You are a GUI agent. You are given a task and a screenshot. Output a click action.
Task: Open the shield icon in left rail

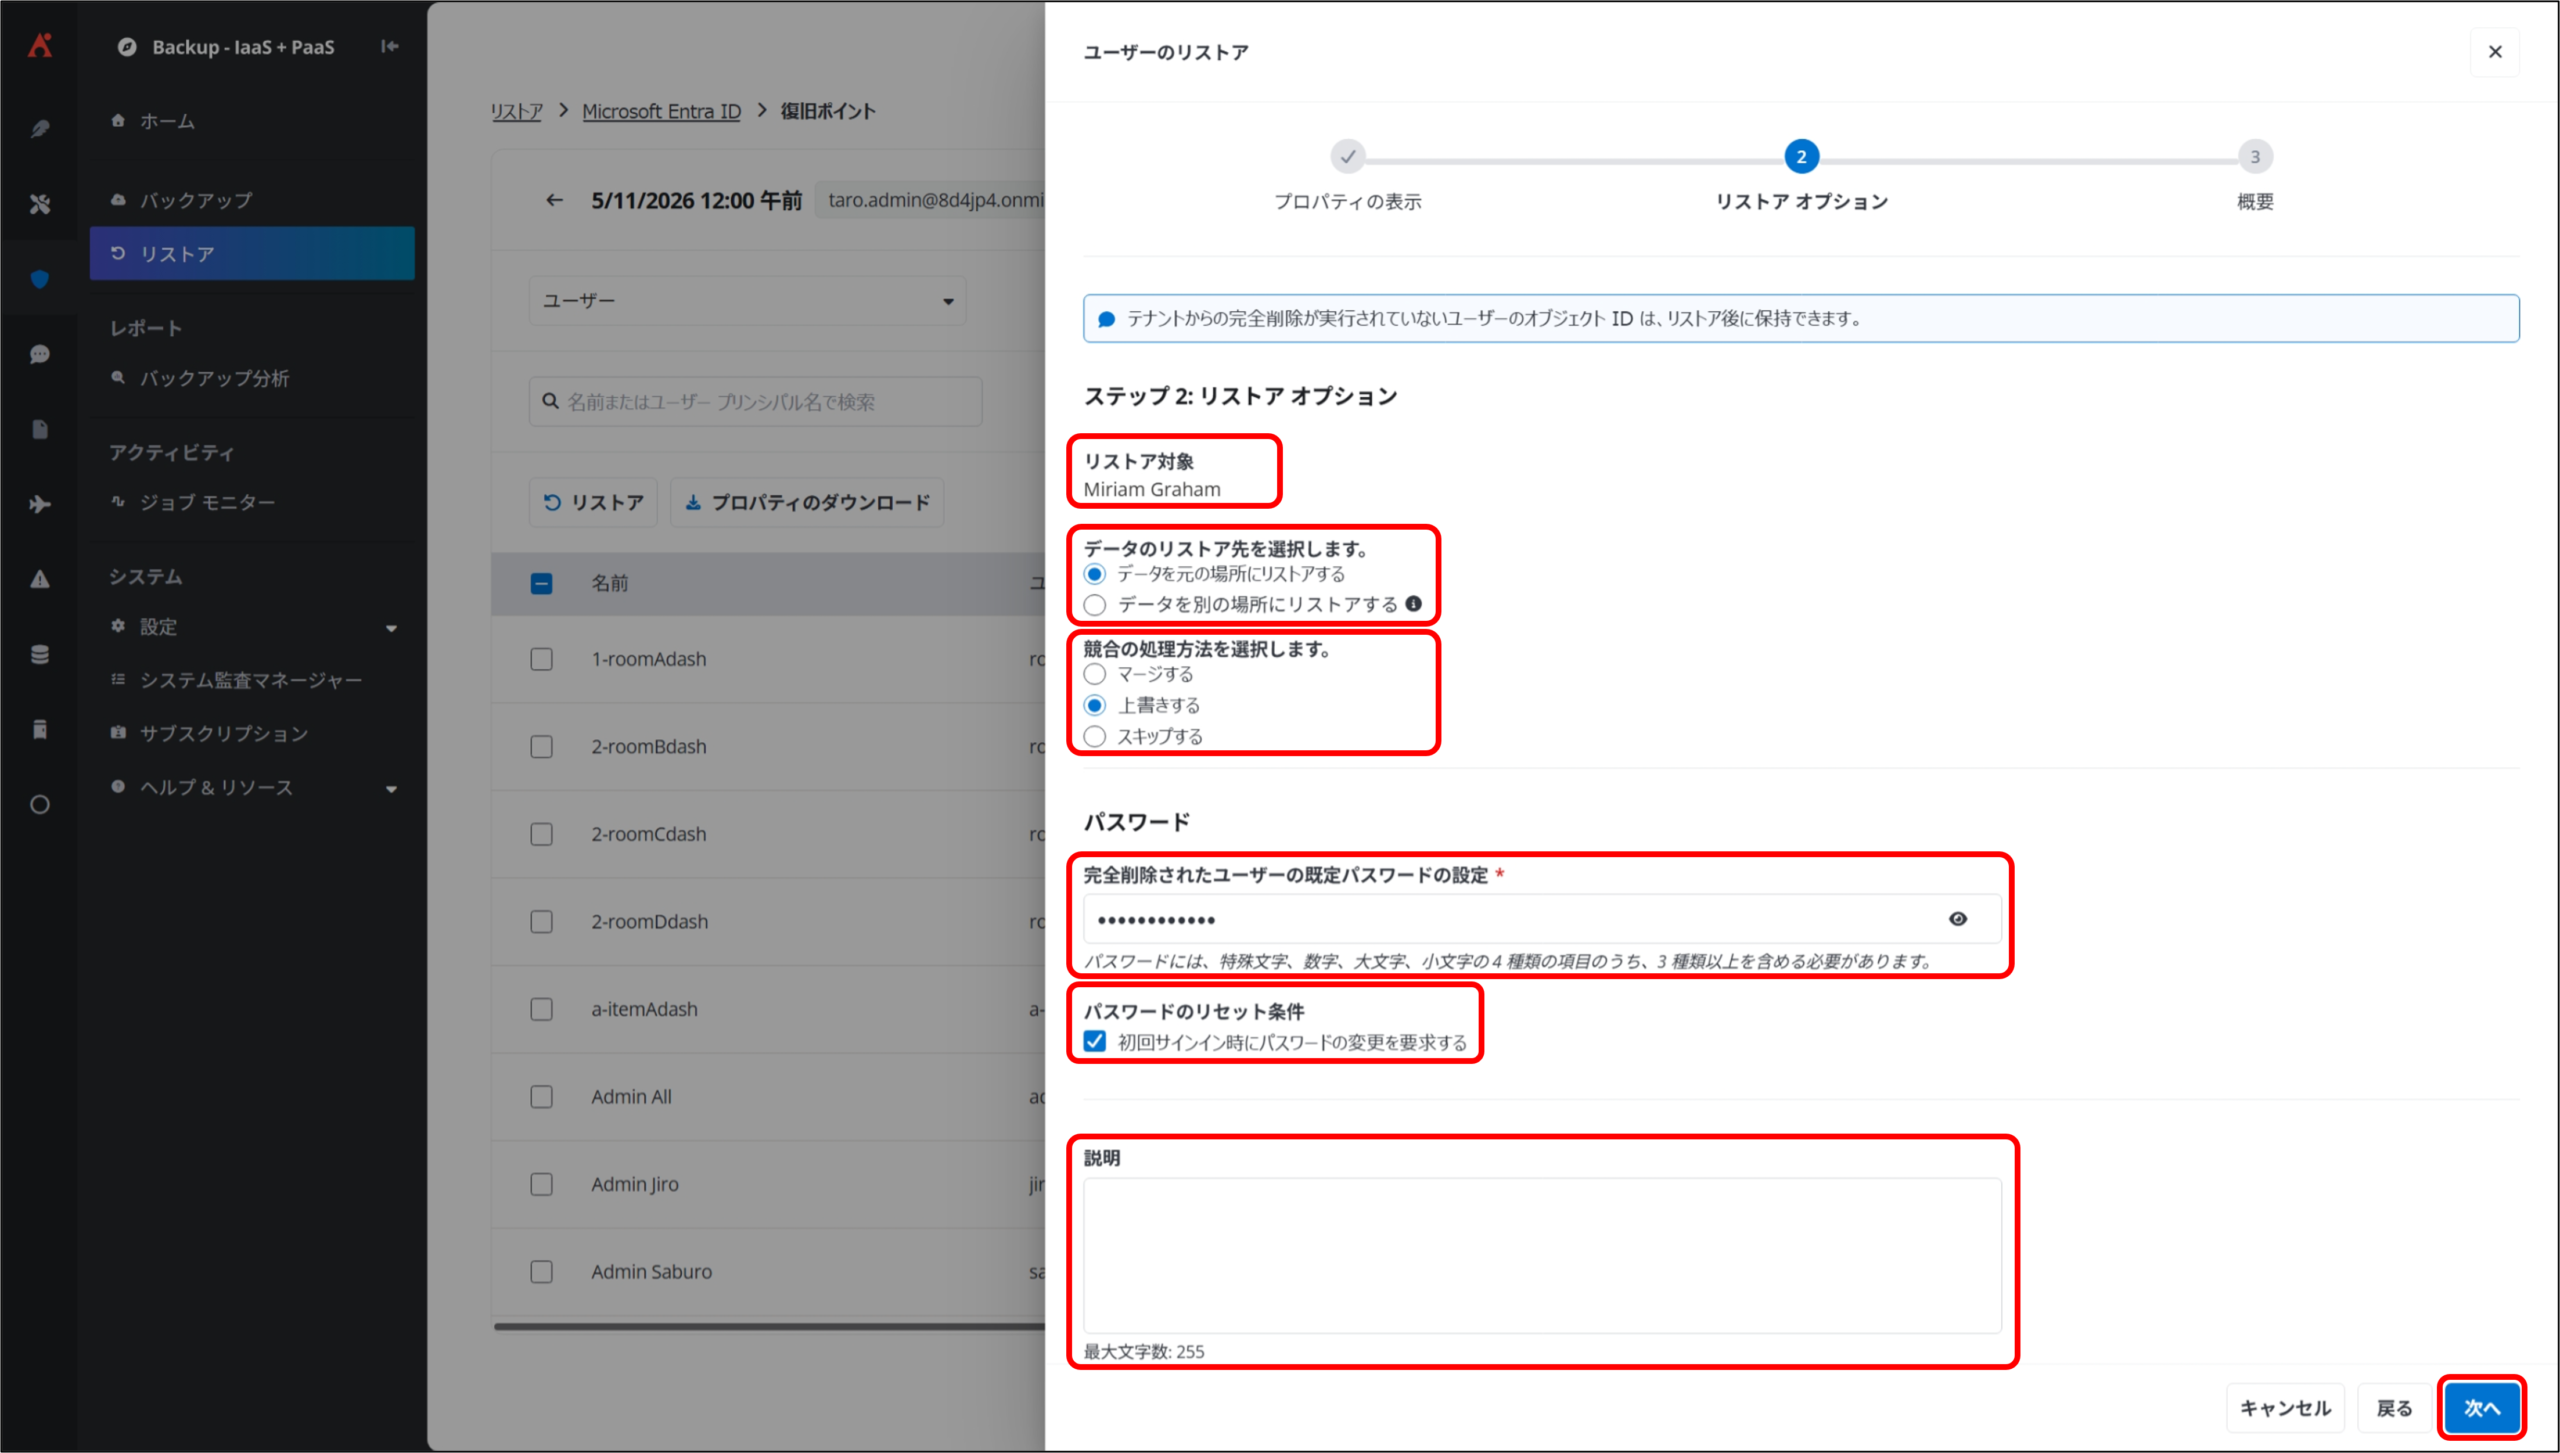pos(40,279)
